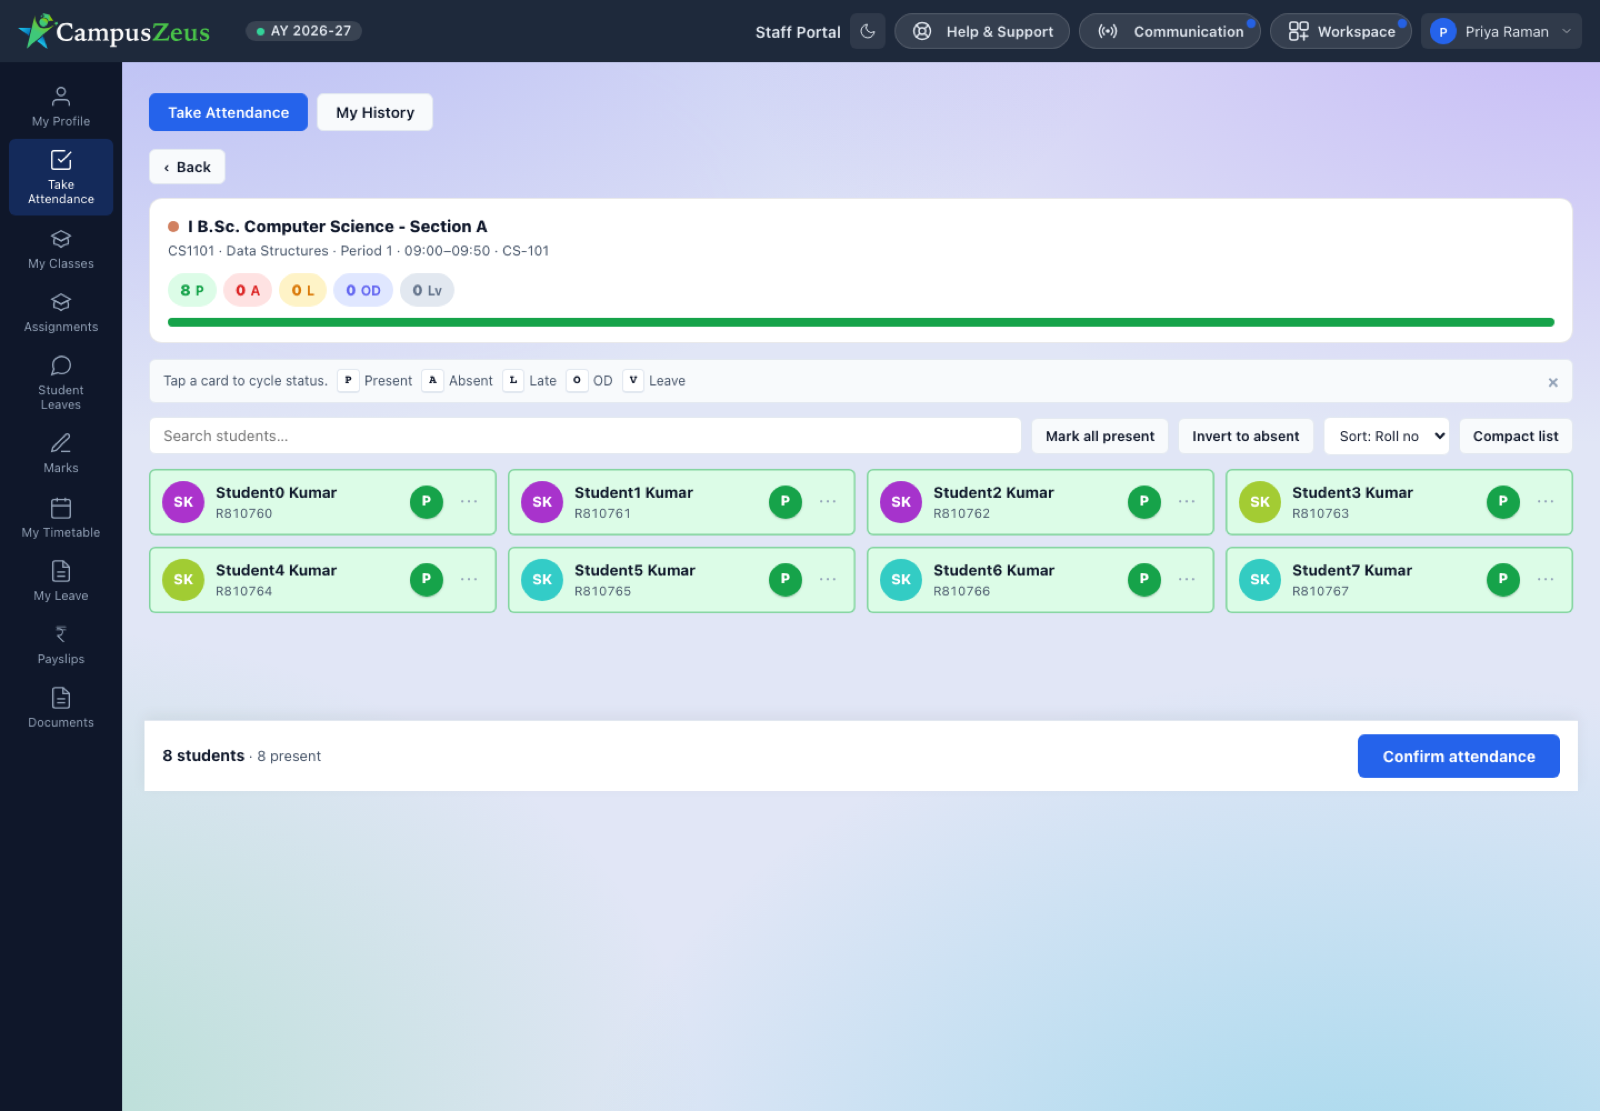The width and height of the screenshot is (1600, 1111).
Task: Open the Marks pencil icon
Action: coord(61,443)
